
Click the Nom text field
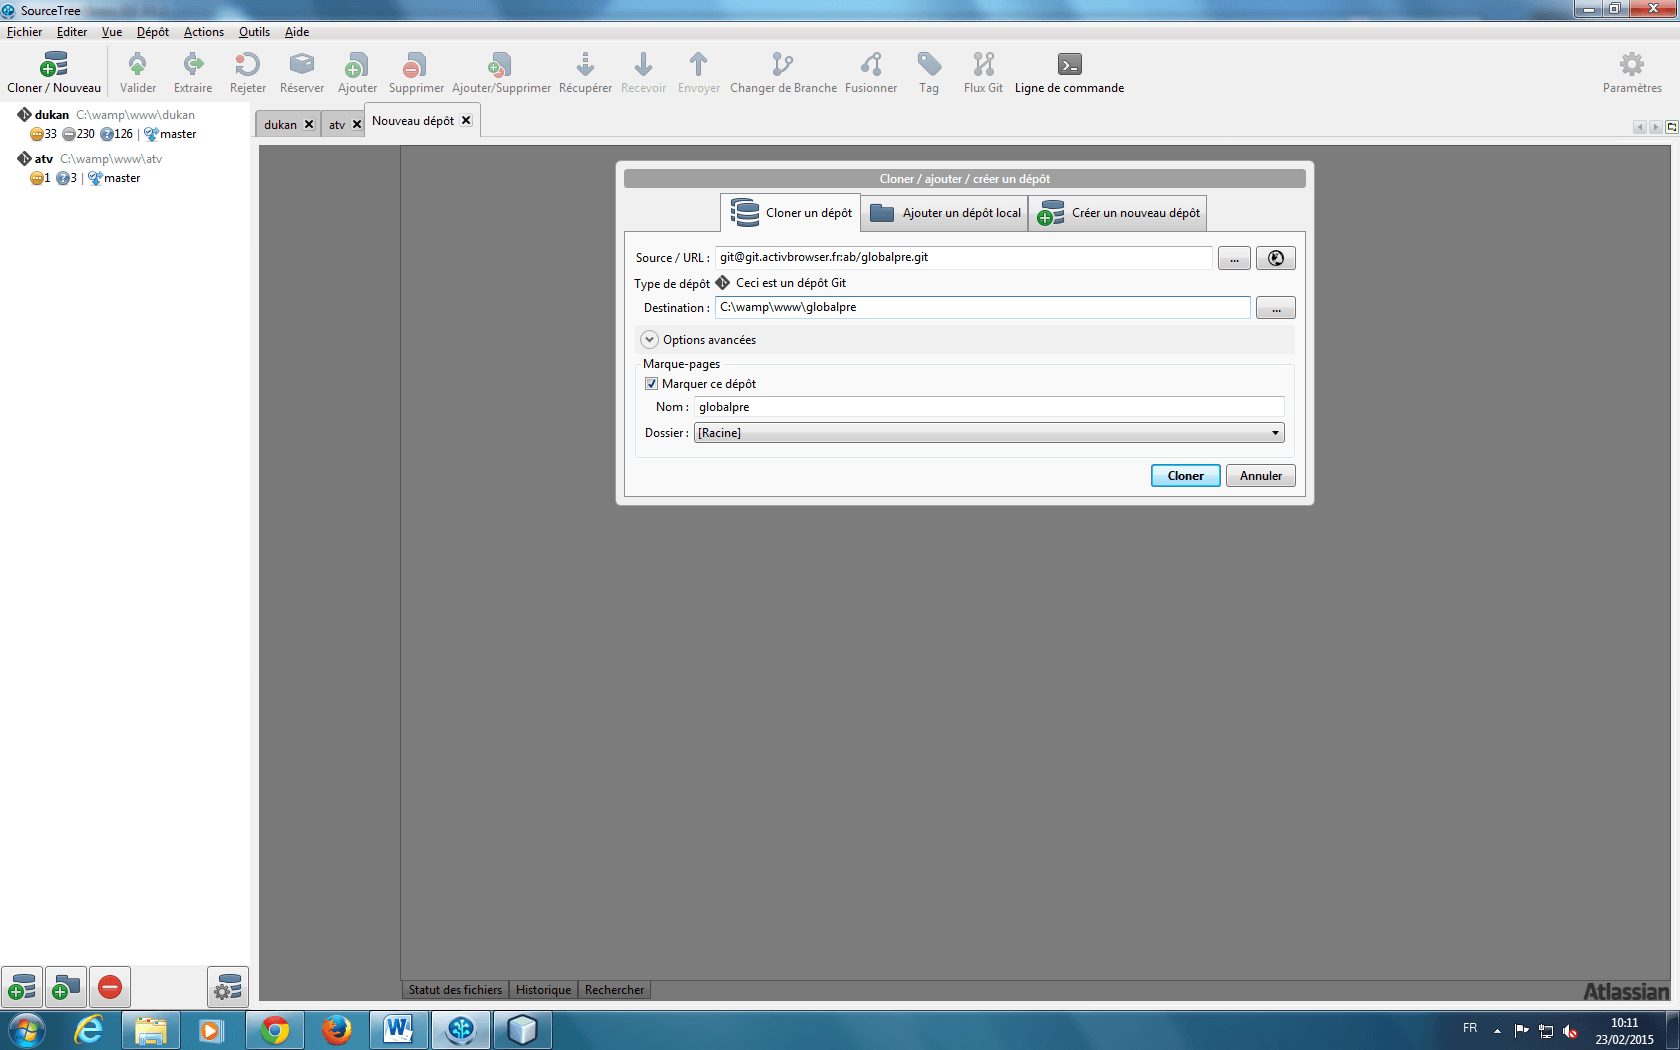click(x=988, y=407)
